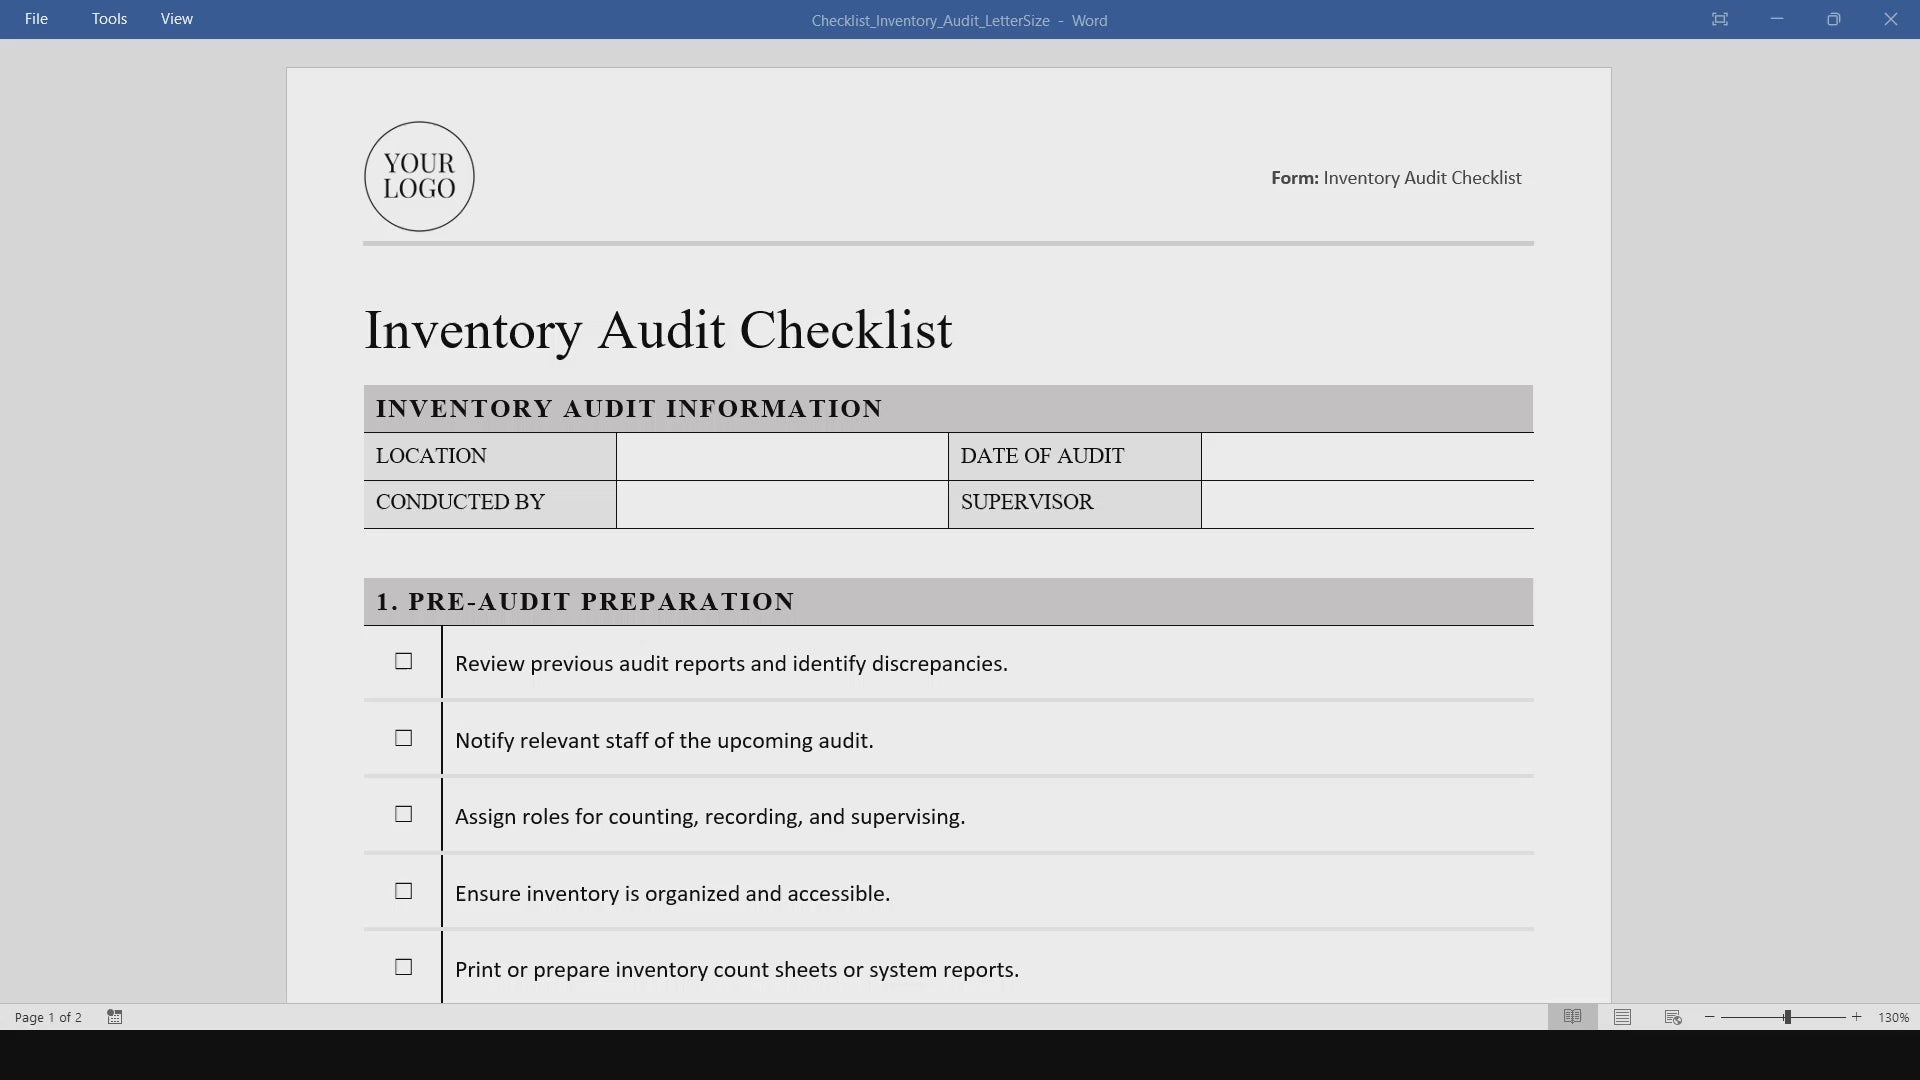The image size is (1920, 1080).
Task: Click the macro recording status bar icon
Action: tap(115, 1017)
